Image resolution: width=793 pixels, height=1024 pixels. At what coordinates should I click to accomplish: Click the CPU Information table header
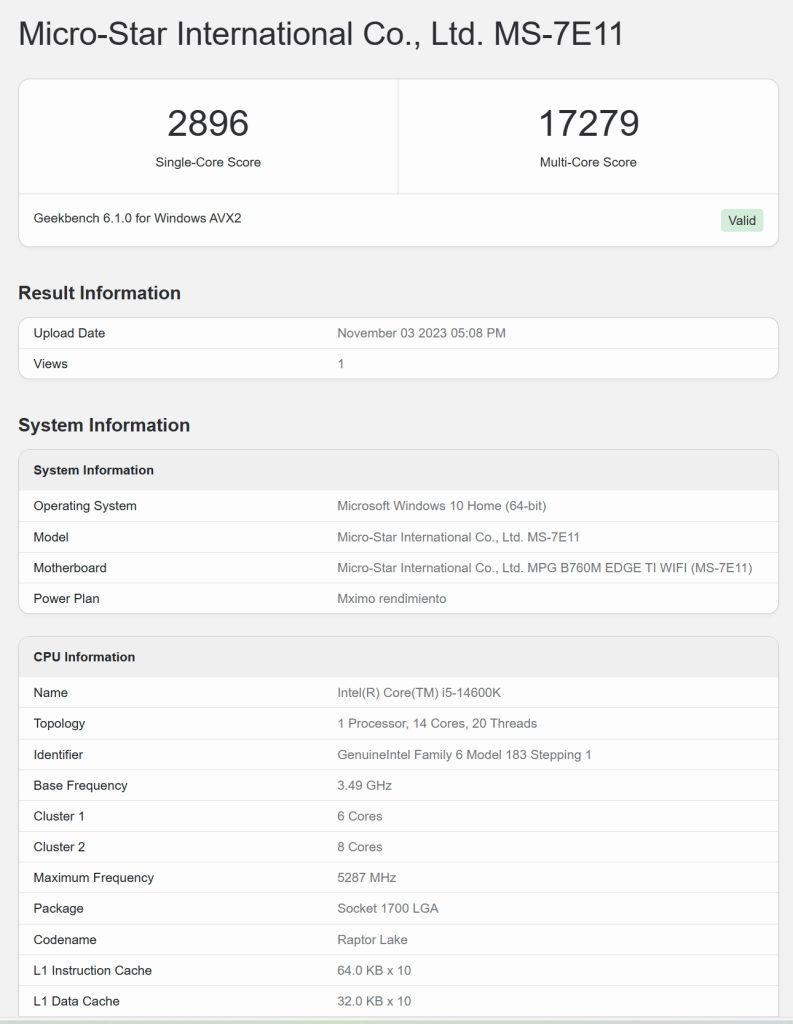tap(398, 657)
